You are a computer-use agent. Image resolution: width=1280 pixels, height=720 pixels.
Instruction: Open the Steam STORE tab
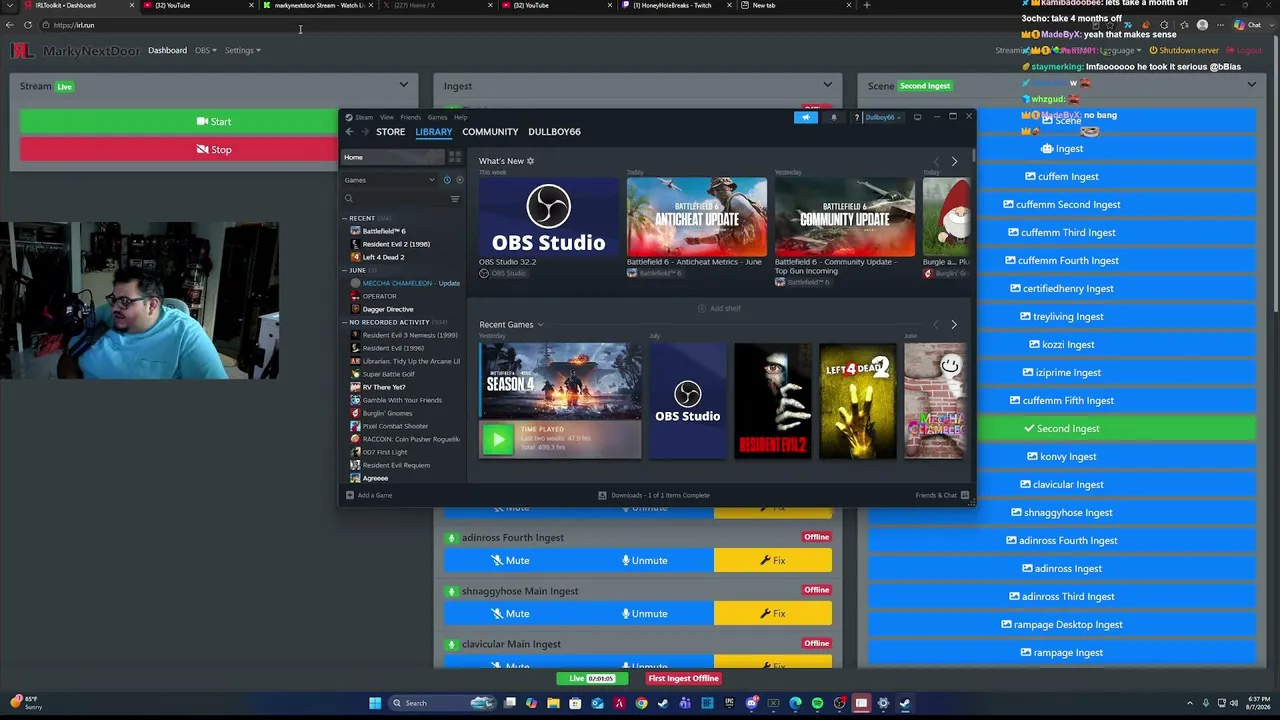[390, 132]
